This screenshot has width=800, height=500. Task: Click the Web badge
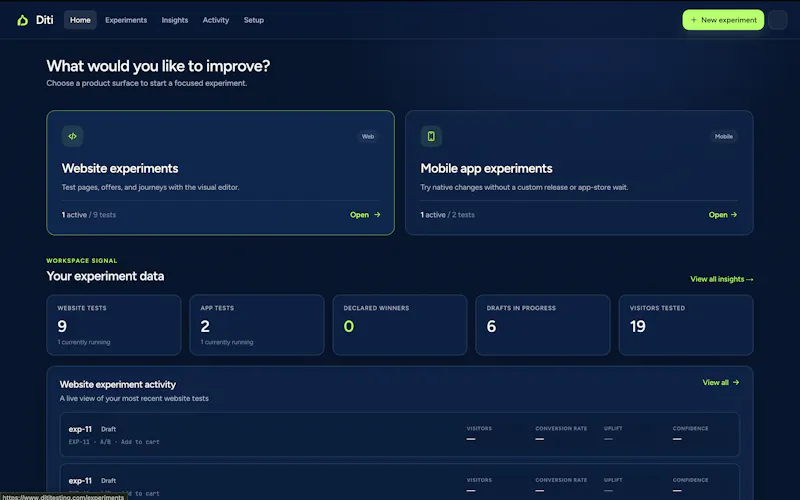(368, 136)
